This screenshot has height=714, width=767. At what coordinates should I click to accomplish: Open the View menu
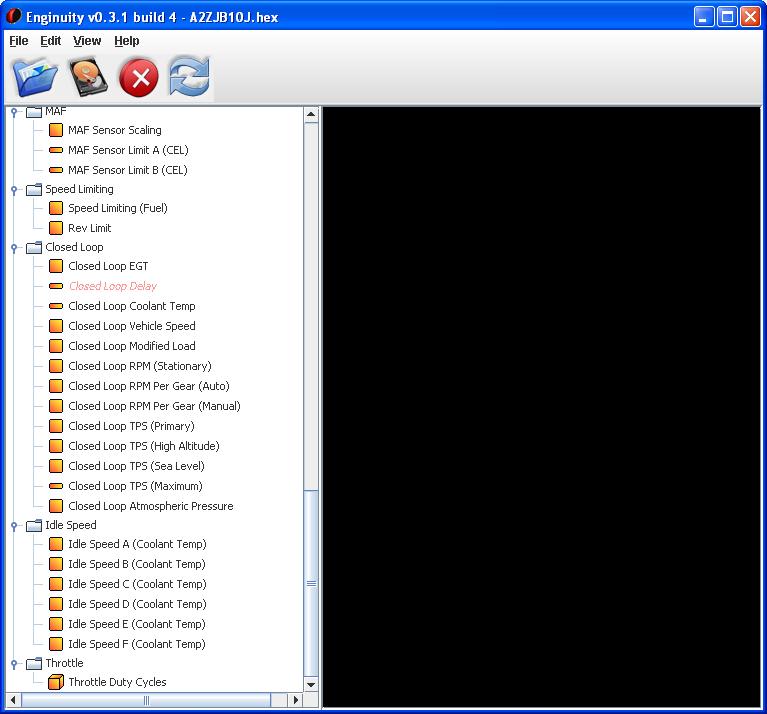(x=87, y=41)
